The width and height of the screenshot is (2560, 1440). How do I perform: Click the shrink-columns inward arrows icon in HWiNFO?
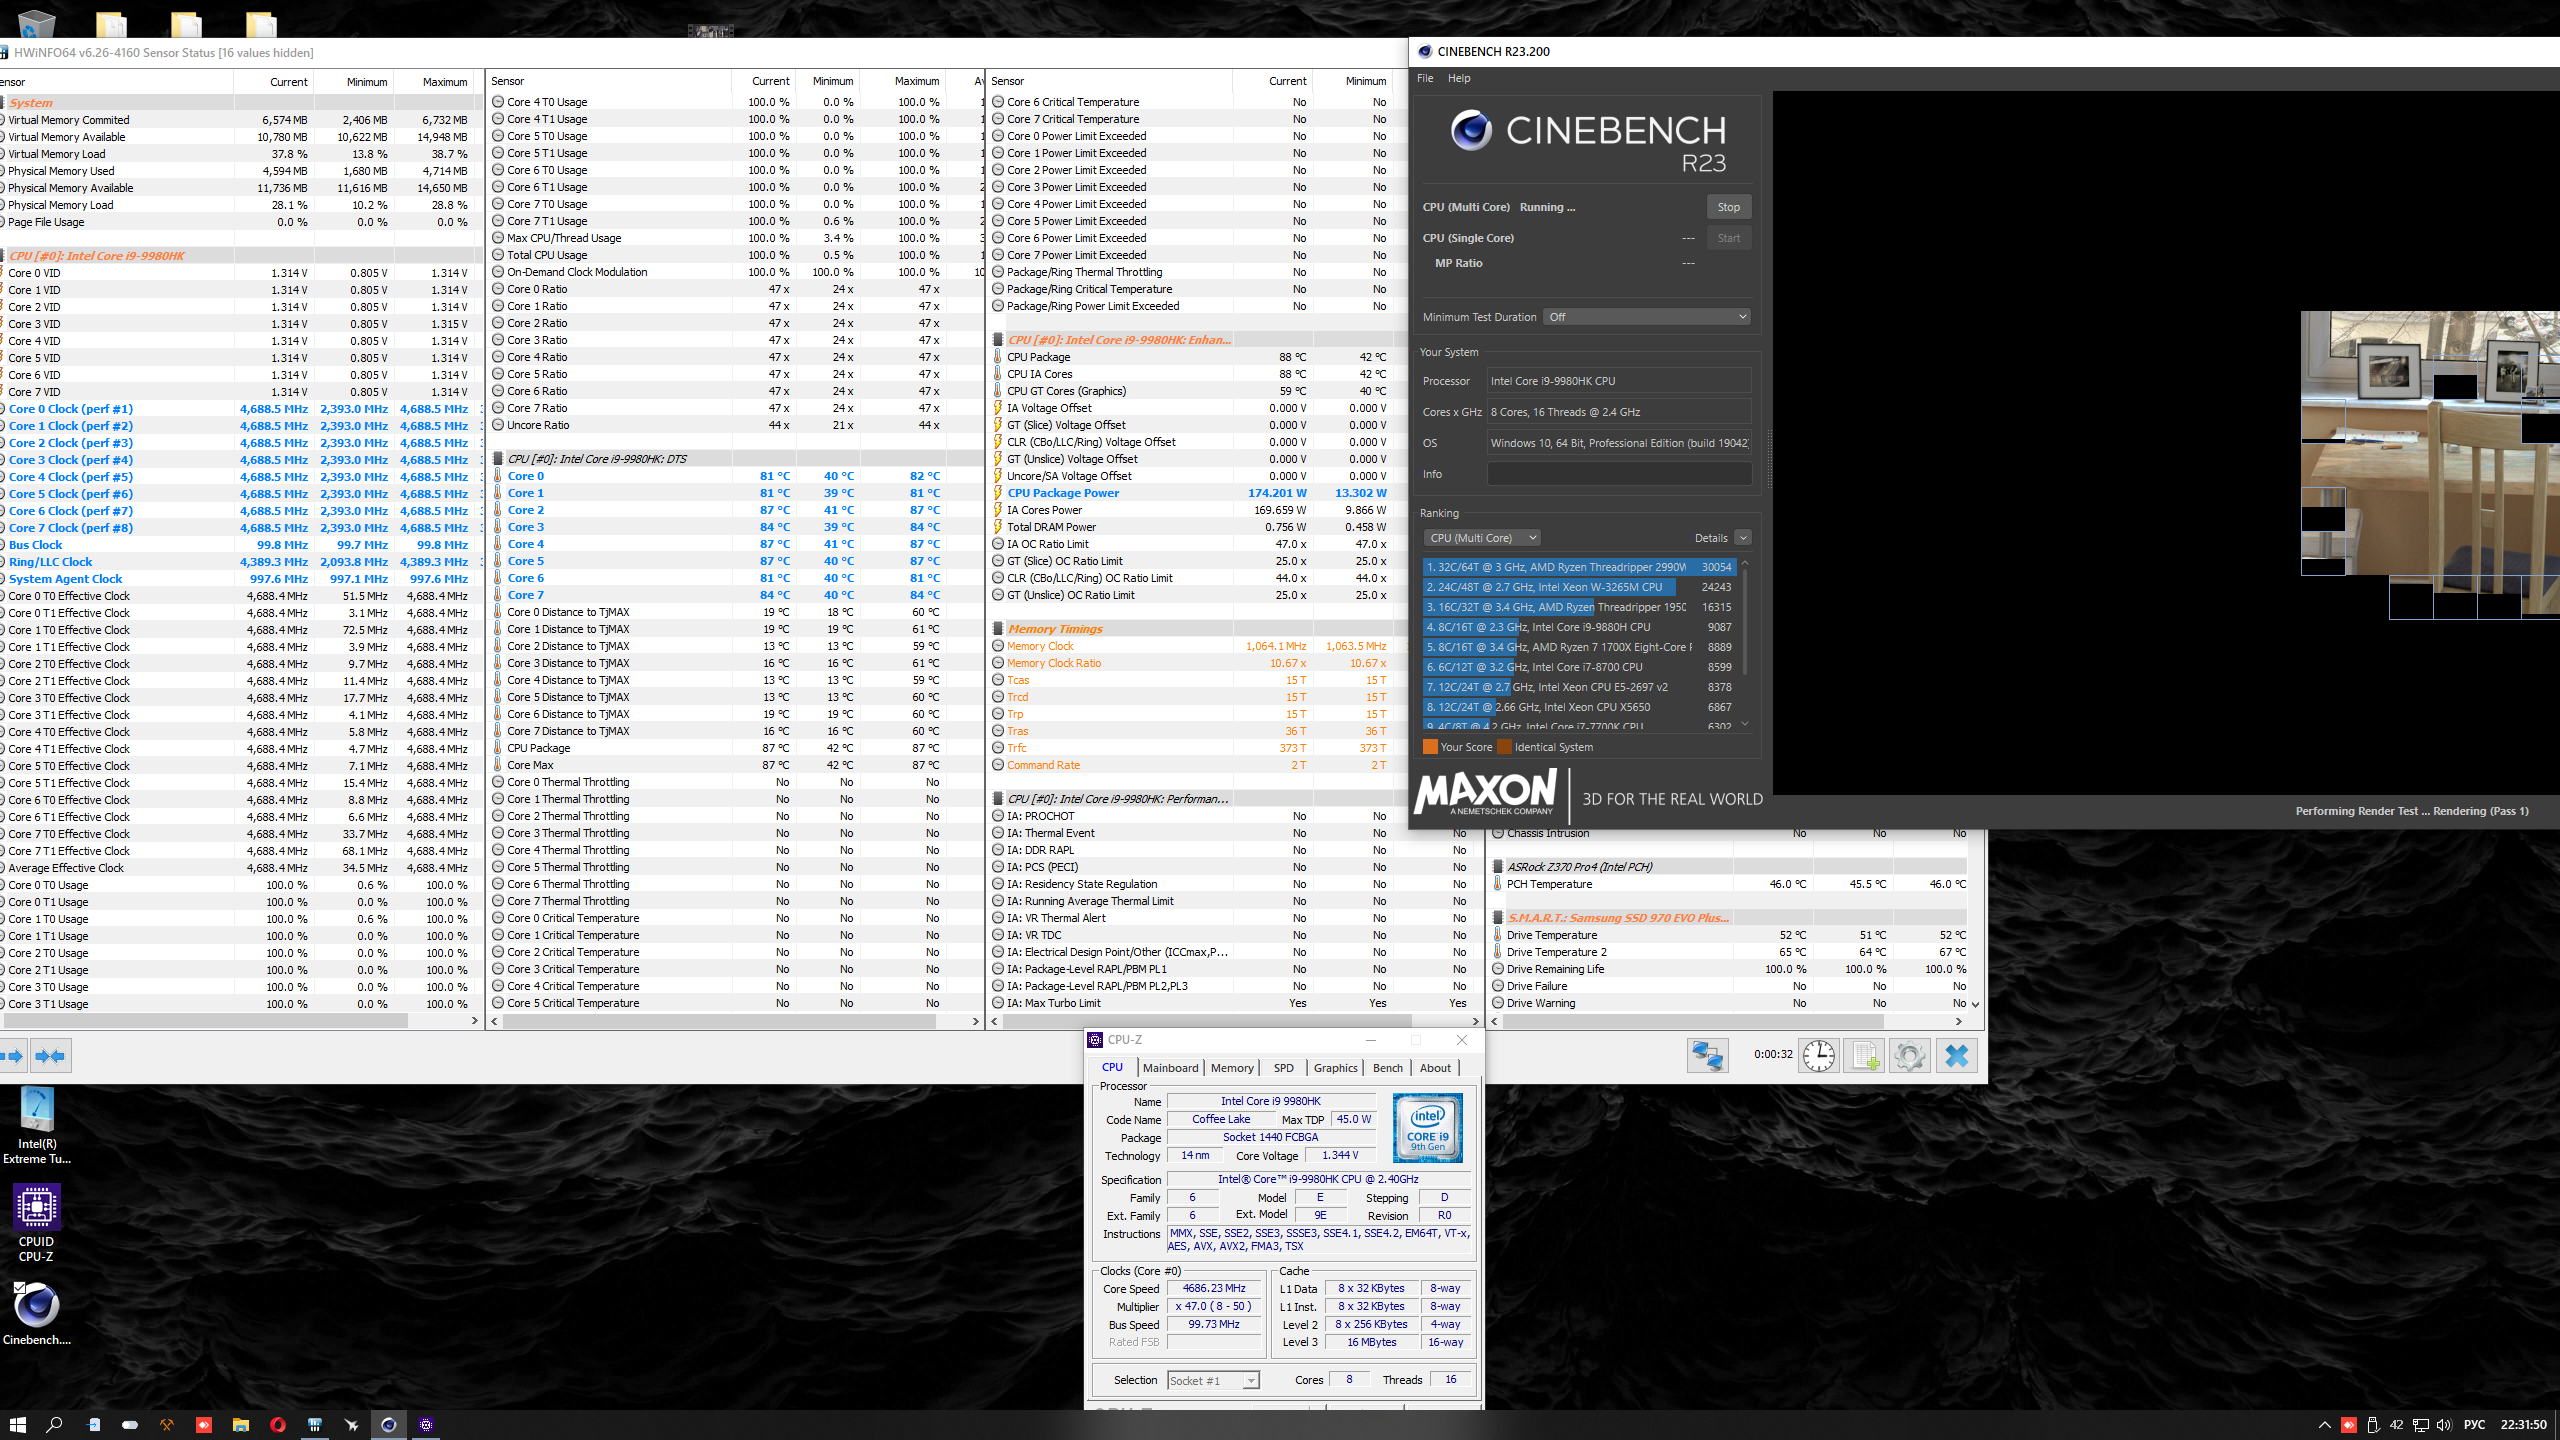[x=50, y=1056]
